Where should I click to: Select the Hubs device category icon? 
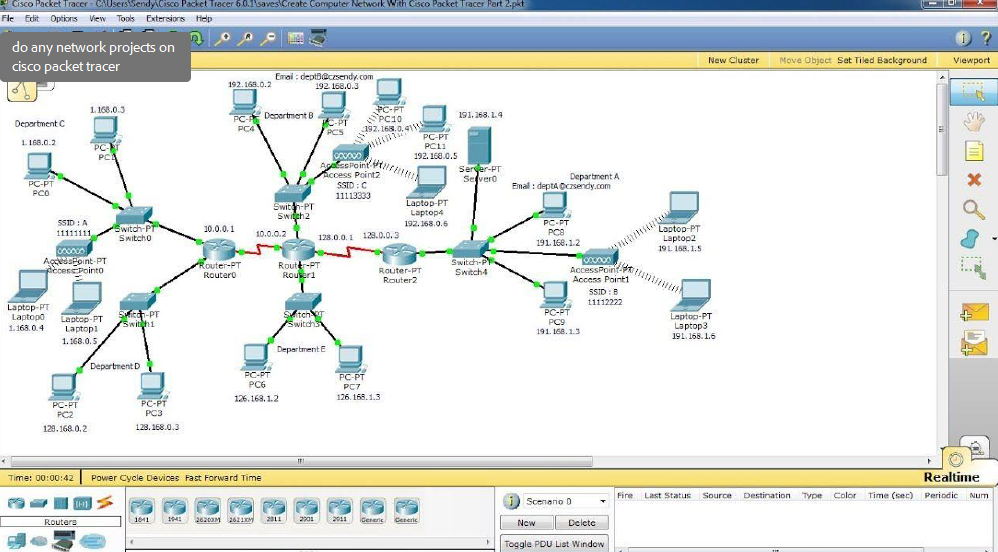pyautogui.click(x=60, y=504)
